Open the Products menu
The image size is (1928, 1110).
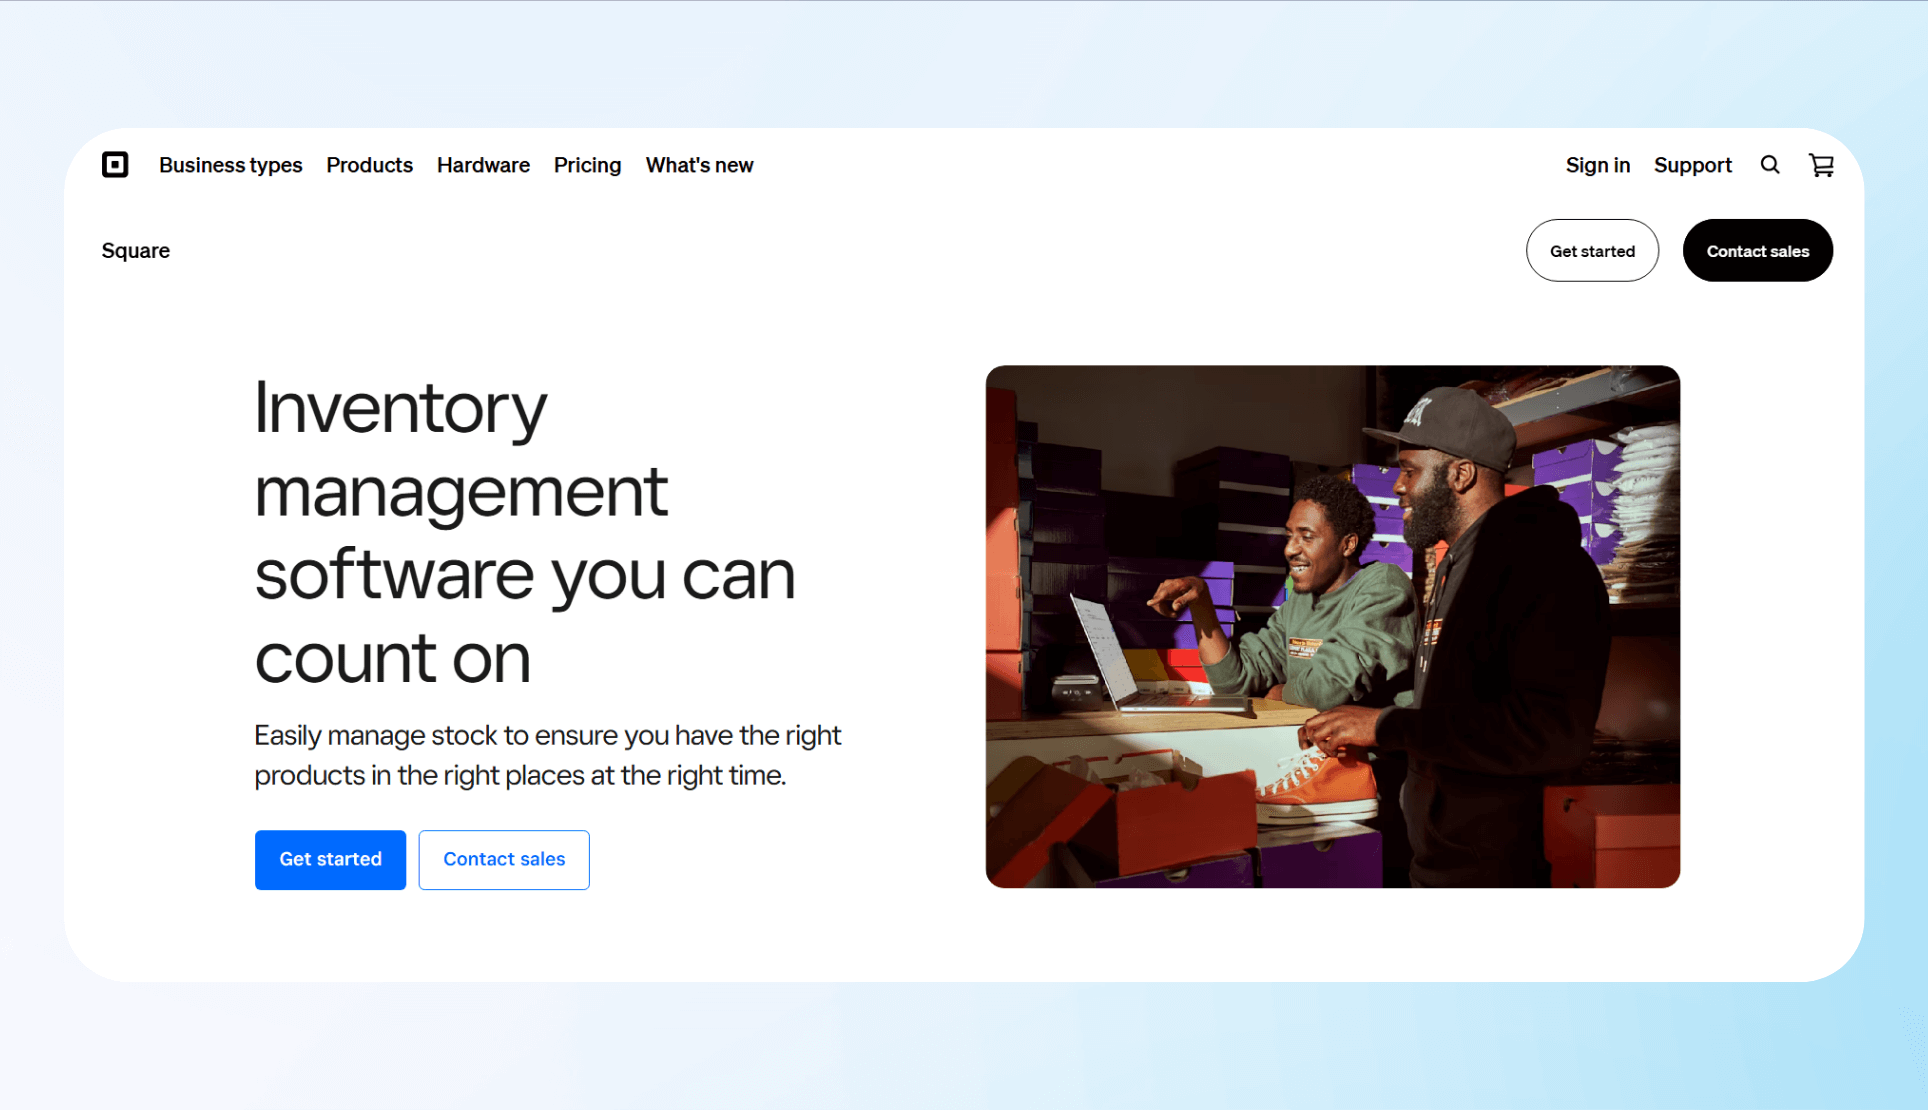(x=369, y=165)
